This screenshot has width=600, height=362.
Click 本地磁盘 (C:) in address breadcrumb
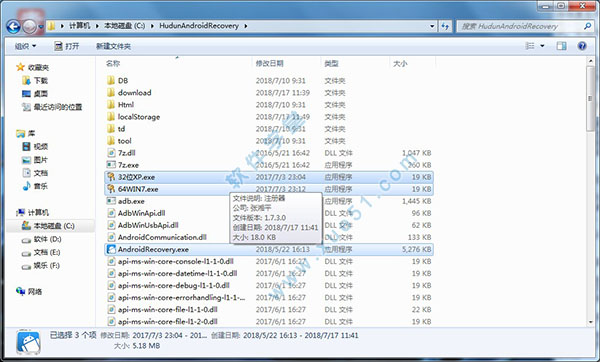point(124,26)
